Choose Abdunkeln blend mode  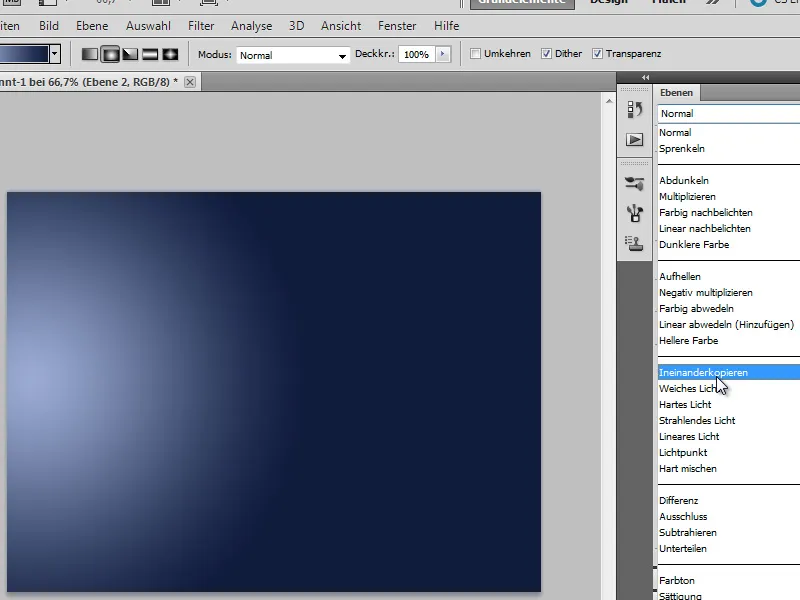tap(729, 181)
